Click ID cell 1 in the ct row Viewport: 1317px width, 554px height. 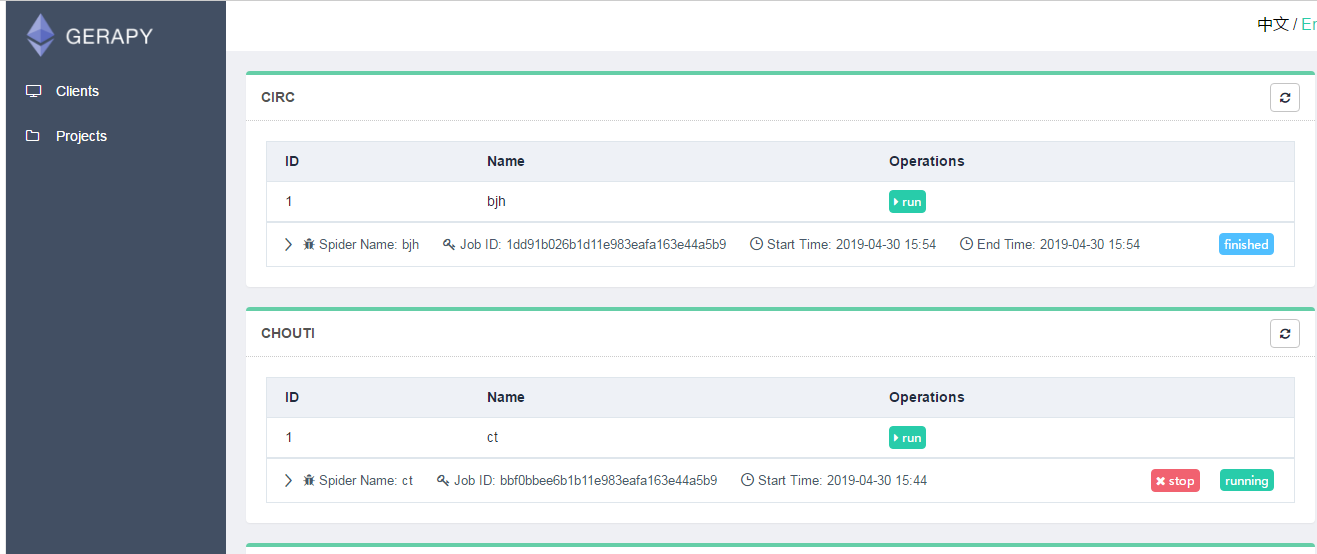tap(289, 438)
